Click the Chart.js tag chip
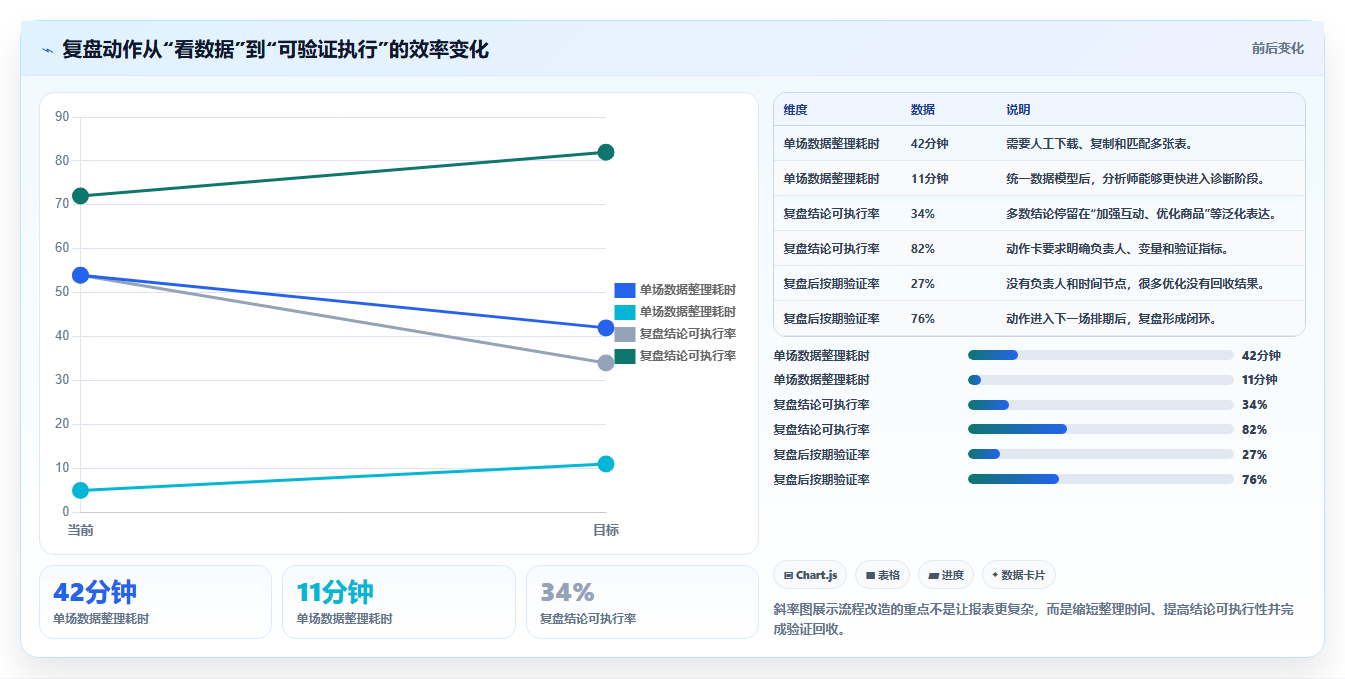1345x679 pixels. point(810,575)
